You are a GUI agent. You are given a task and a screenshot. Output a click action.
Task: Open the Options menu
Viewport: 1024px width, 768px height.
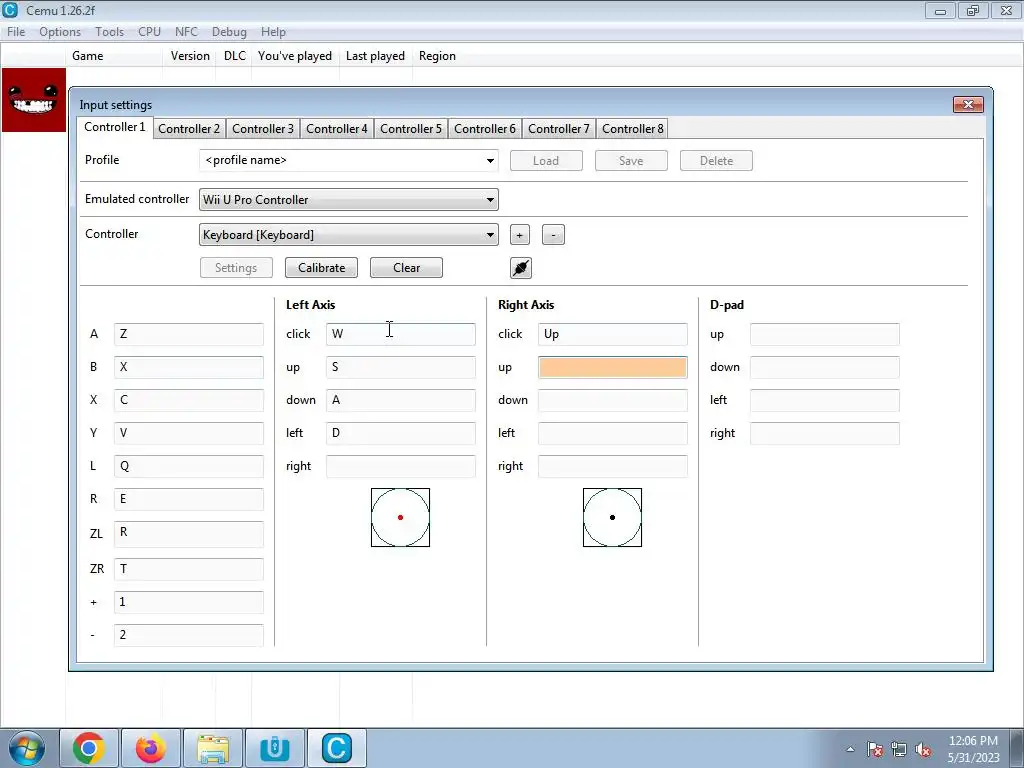(60, 32)
